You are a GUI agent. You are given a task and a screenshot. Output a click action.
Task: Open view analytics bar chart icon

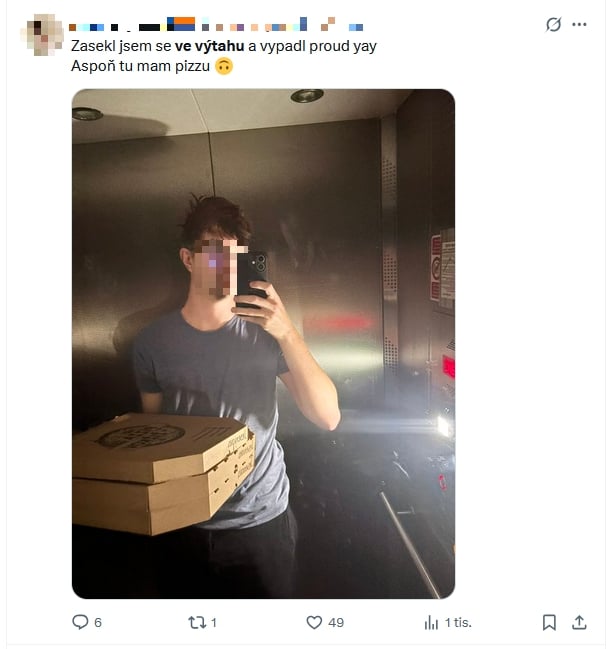pos(431,622)
